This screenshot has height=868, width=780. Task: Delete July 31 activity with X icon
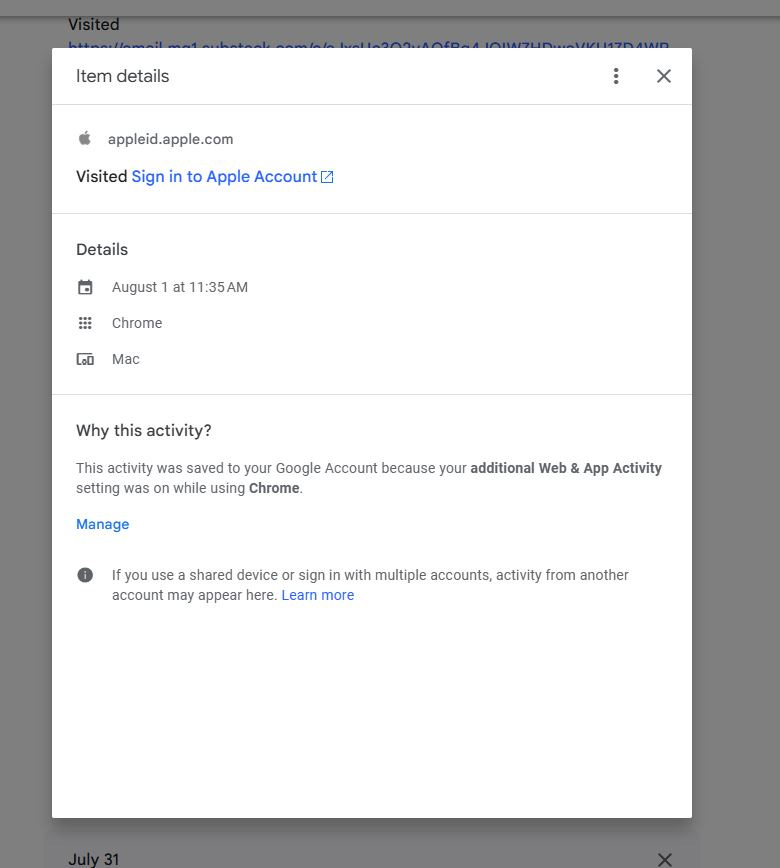tap(665, 859)
